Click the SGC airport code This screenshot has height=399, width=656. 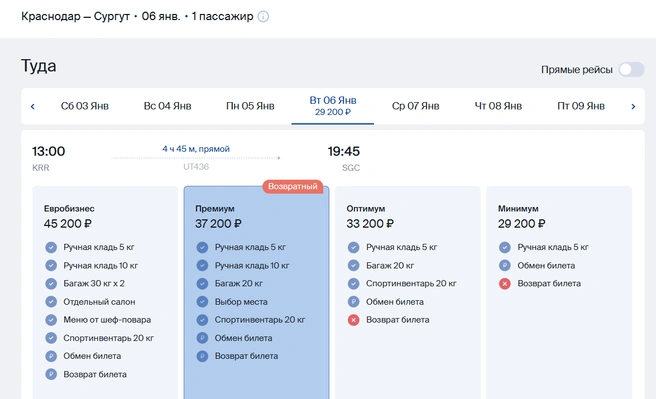[x=351, y=168]
